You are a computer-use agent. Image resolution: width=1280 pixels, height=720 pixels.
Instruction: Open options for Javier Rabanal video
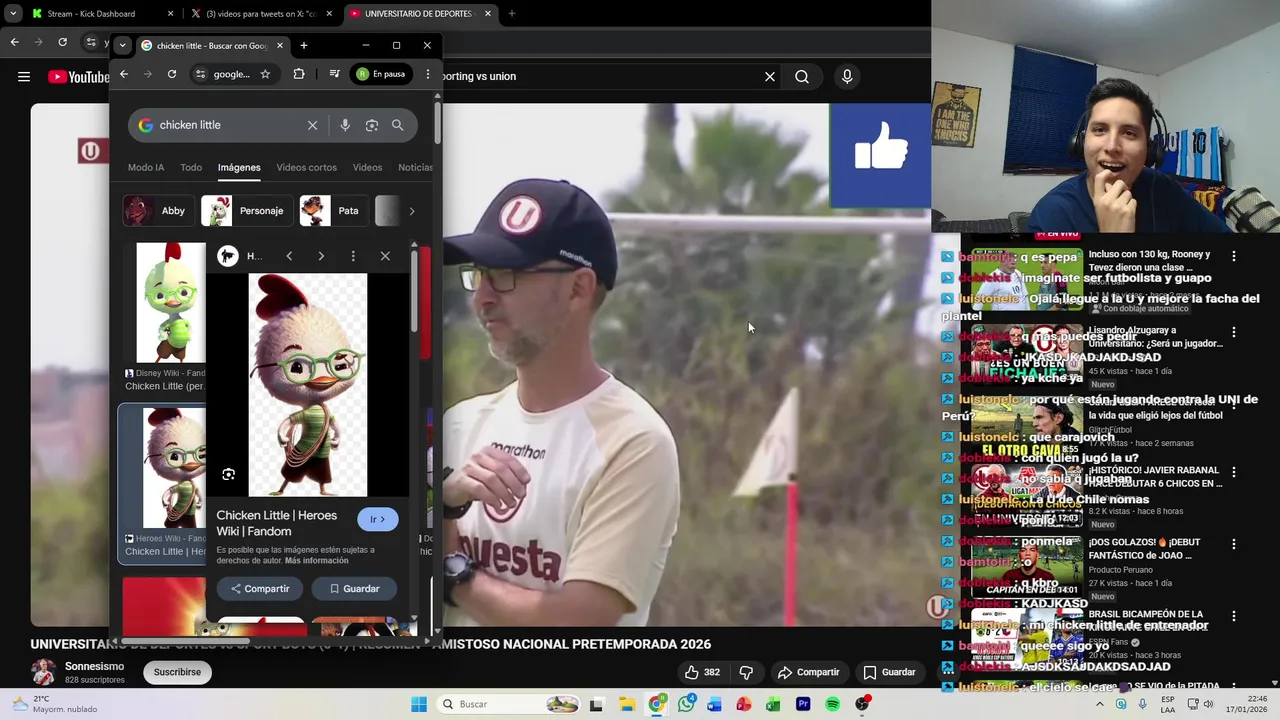(x=1234, y=473)
